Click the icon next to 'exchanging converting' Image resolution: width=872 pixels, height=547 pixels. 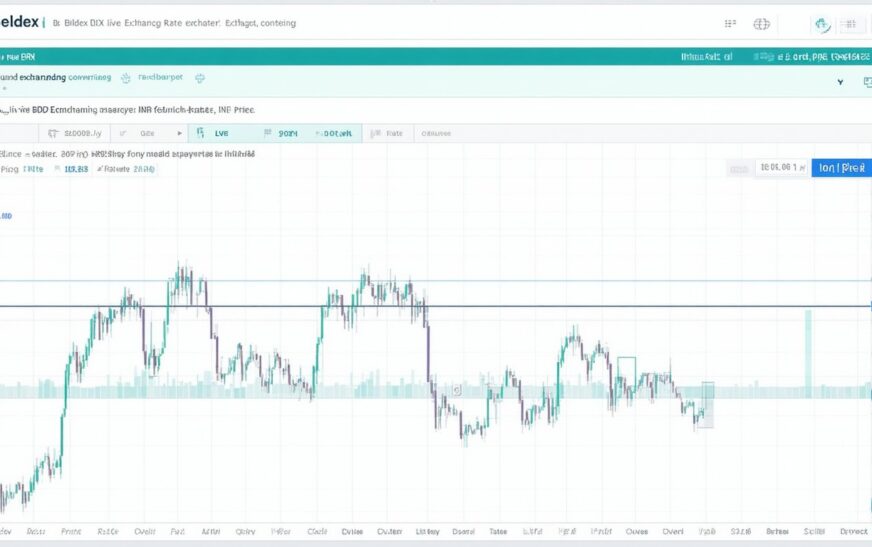[125, 76]
